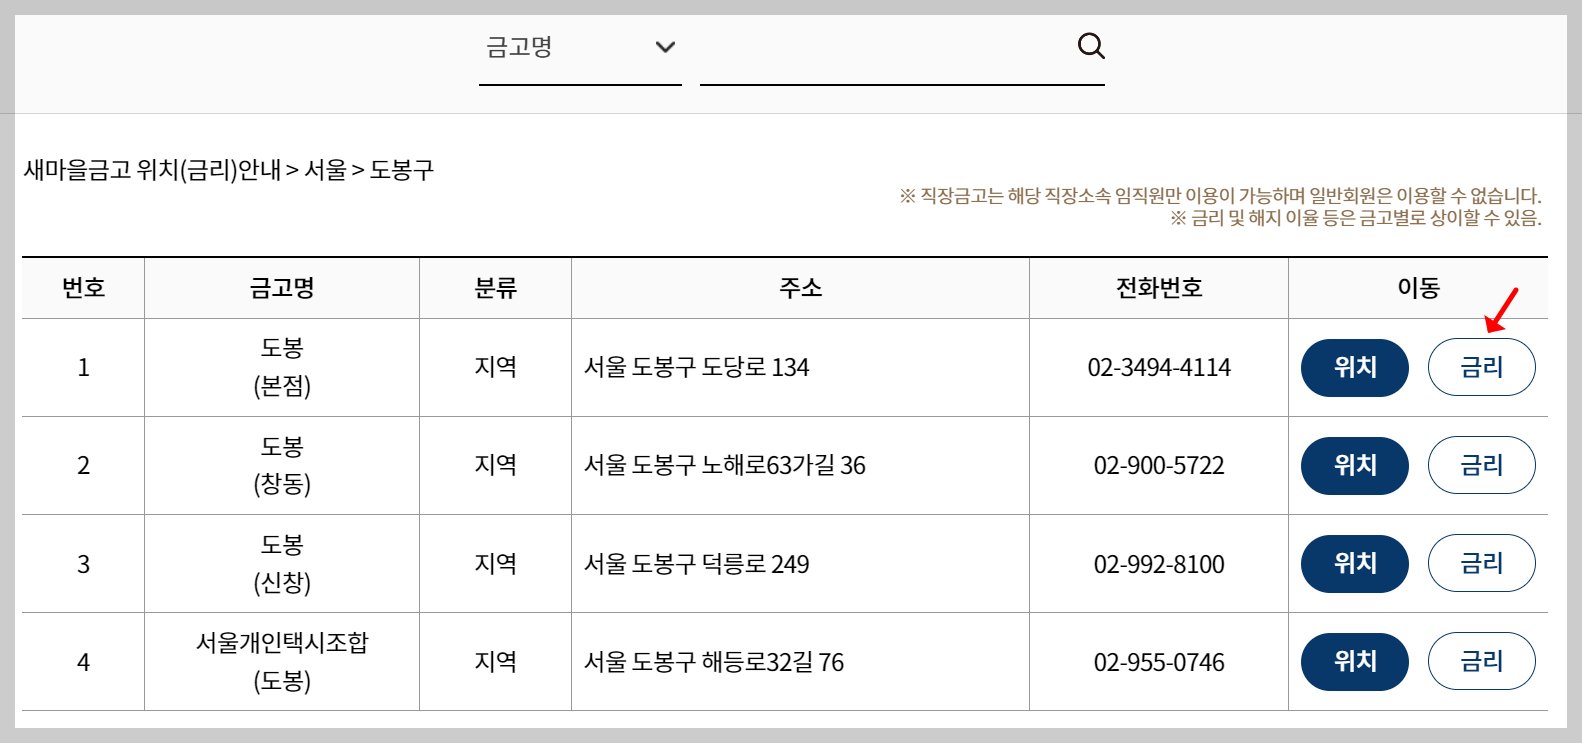Select address 서울 도봉구 도당로 134
Screen dimensions: 1582x743
[x=696, y=367]
